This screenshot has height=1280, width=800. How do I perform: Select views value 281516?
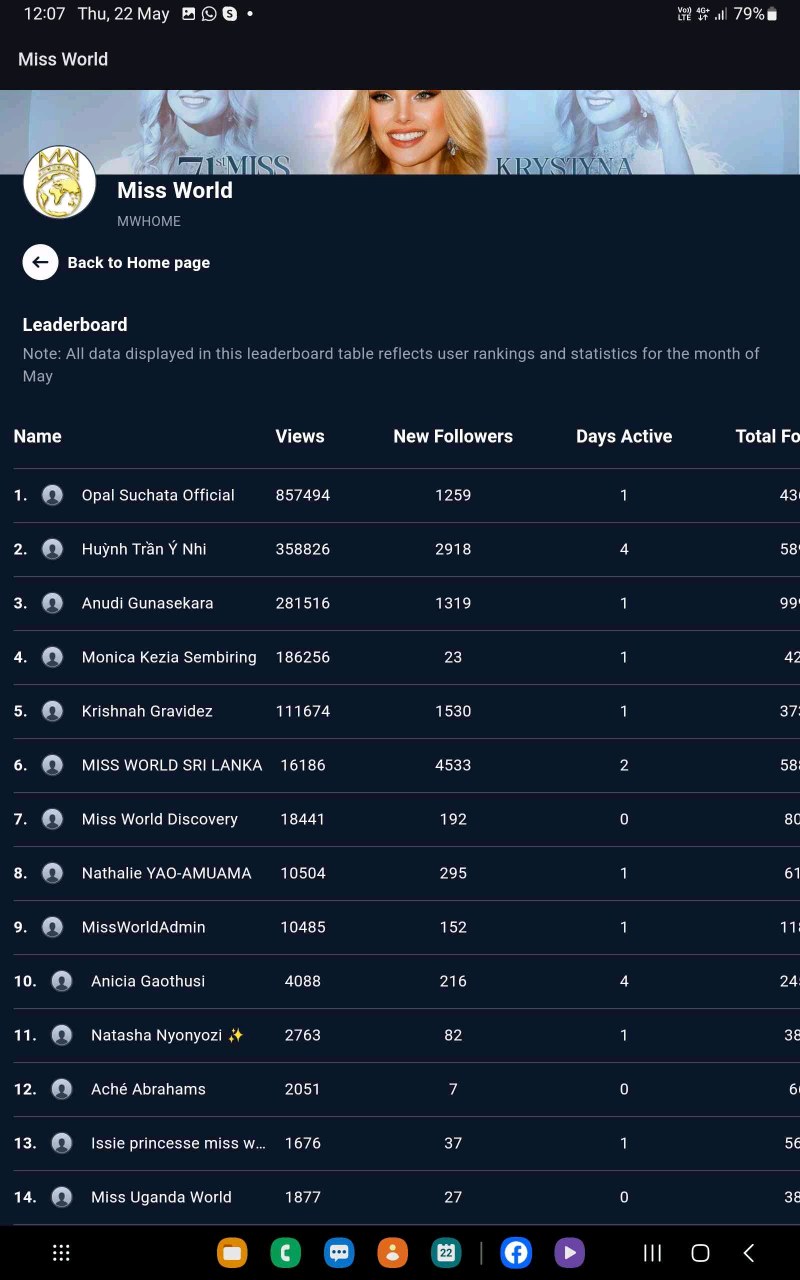pos(303,603)
